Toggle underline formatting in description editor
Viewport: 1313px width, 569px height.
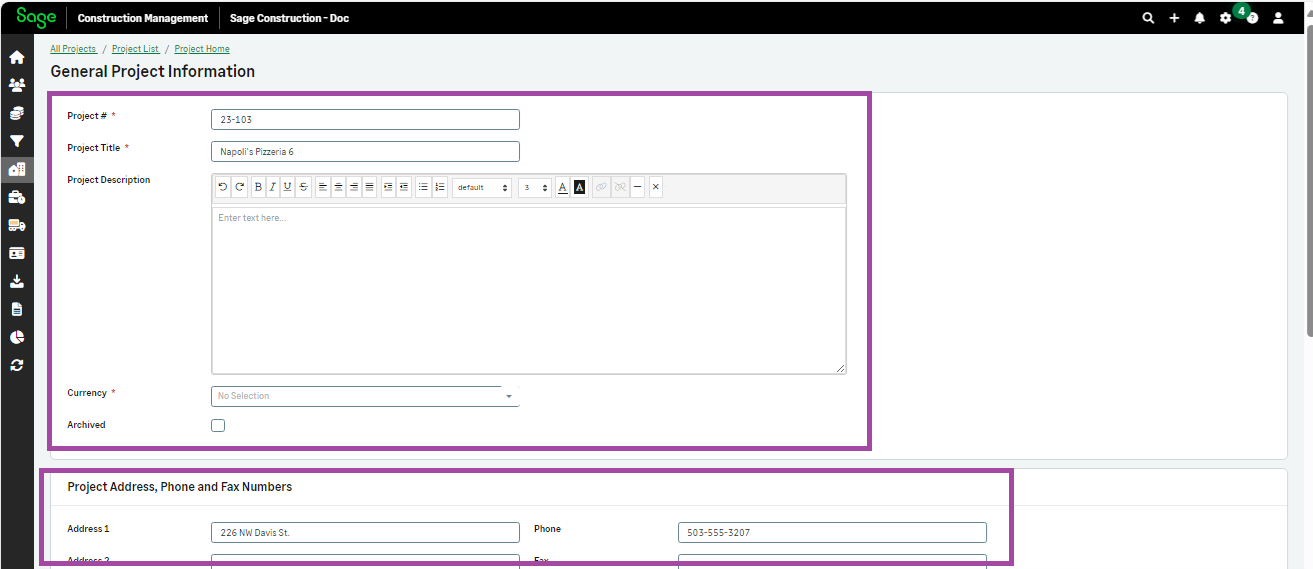(x=288, y=187)
